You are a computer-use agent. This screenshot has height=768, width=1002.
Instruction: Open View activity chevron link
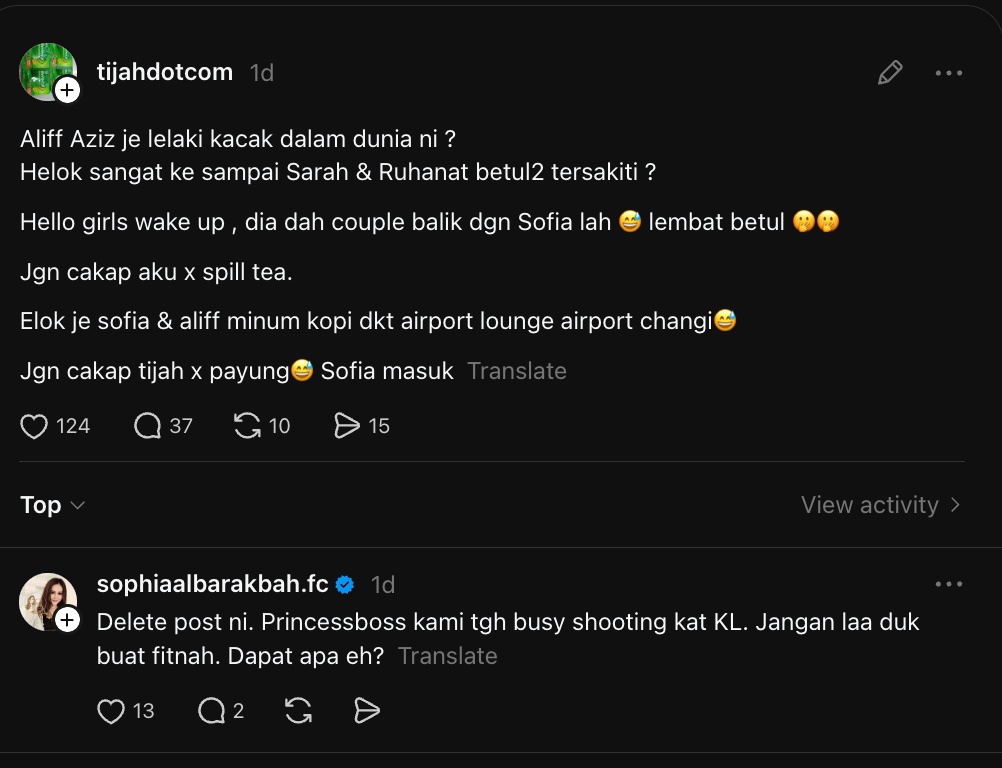pyautogui.click(x=880, y=505)
